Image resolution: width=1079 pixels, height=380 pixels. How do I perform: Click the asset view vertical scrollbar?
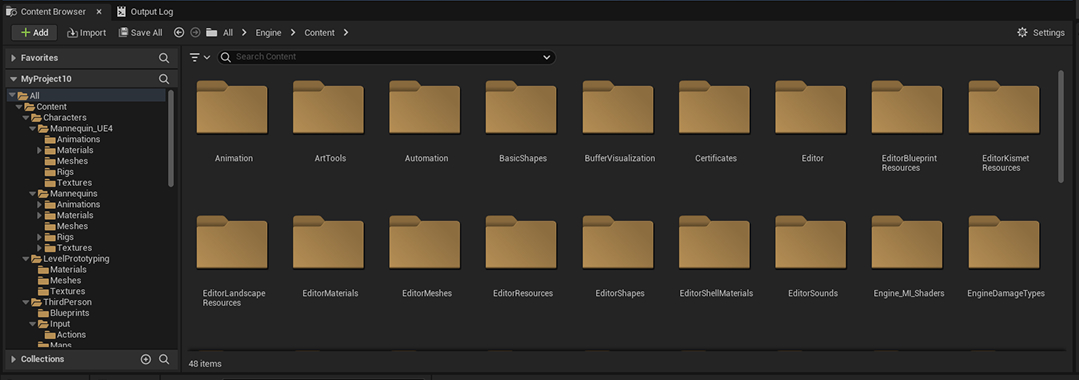tap(1060, 126)
